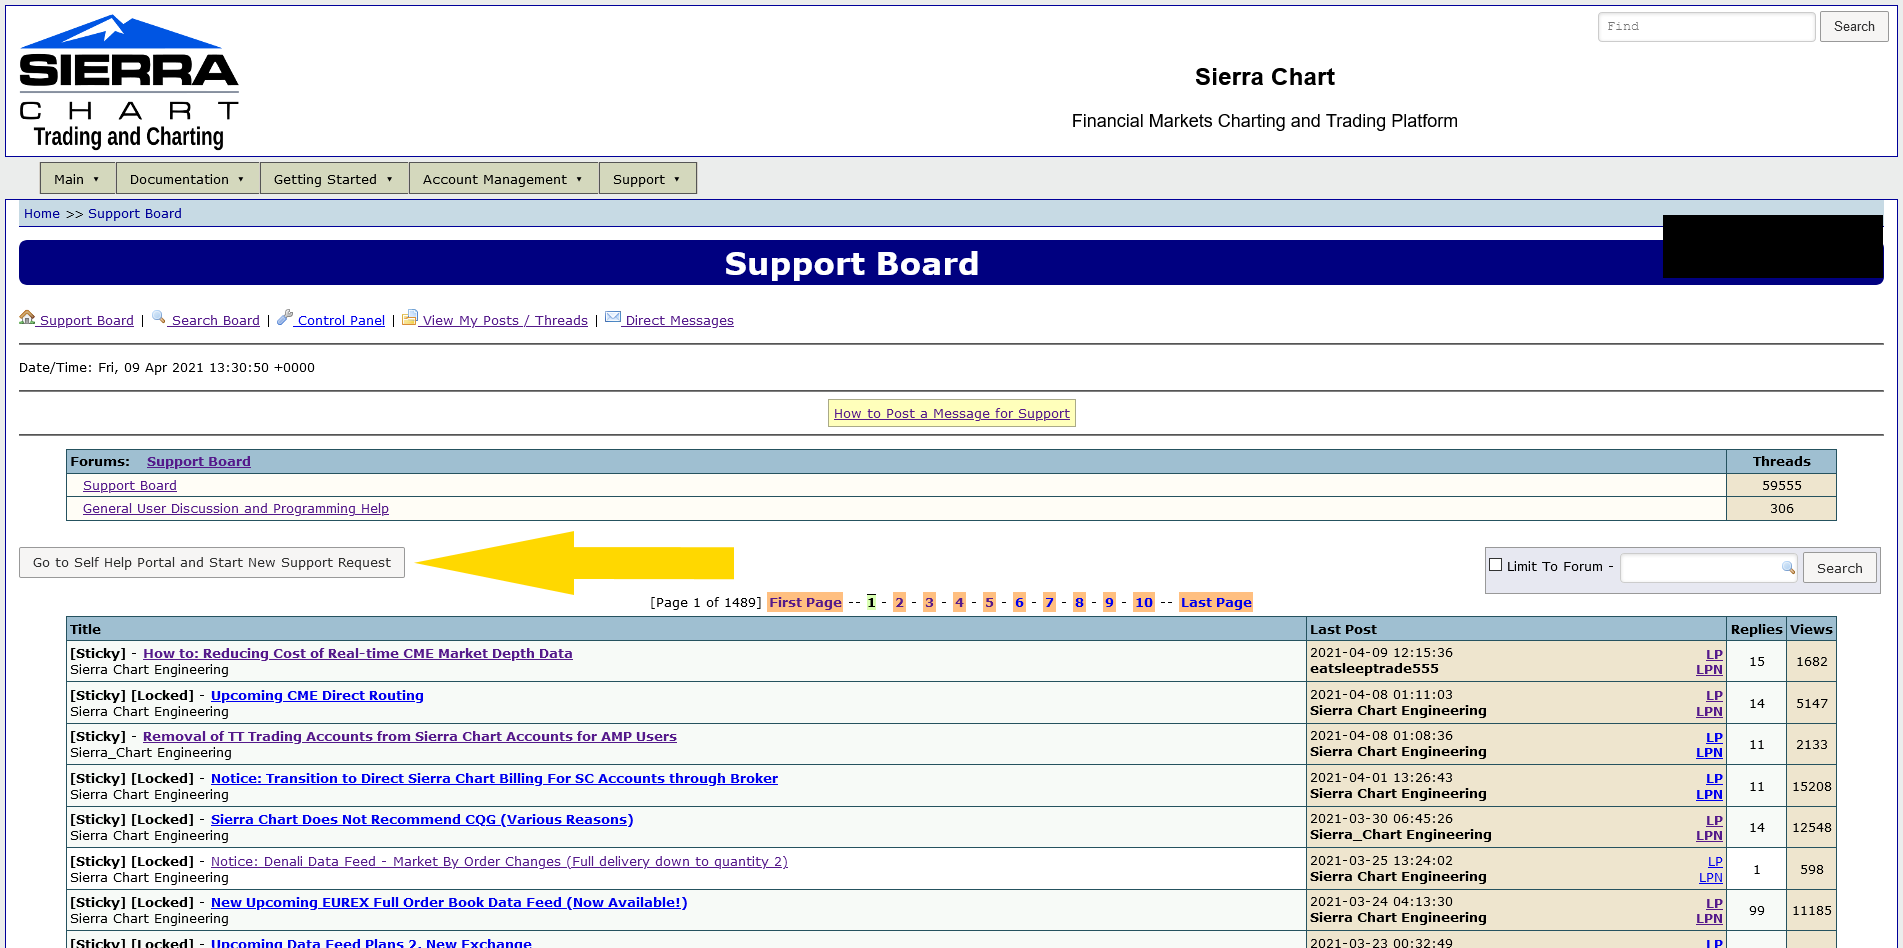
Task: Expand the Documentation menu
Action: [x=188, y=179]
